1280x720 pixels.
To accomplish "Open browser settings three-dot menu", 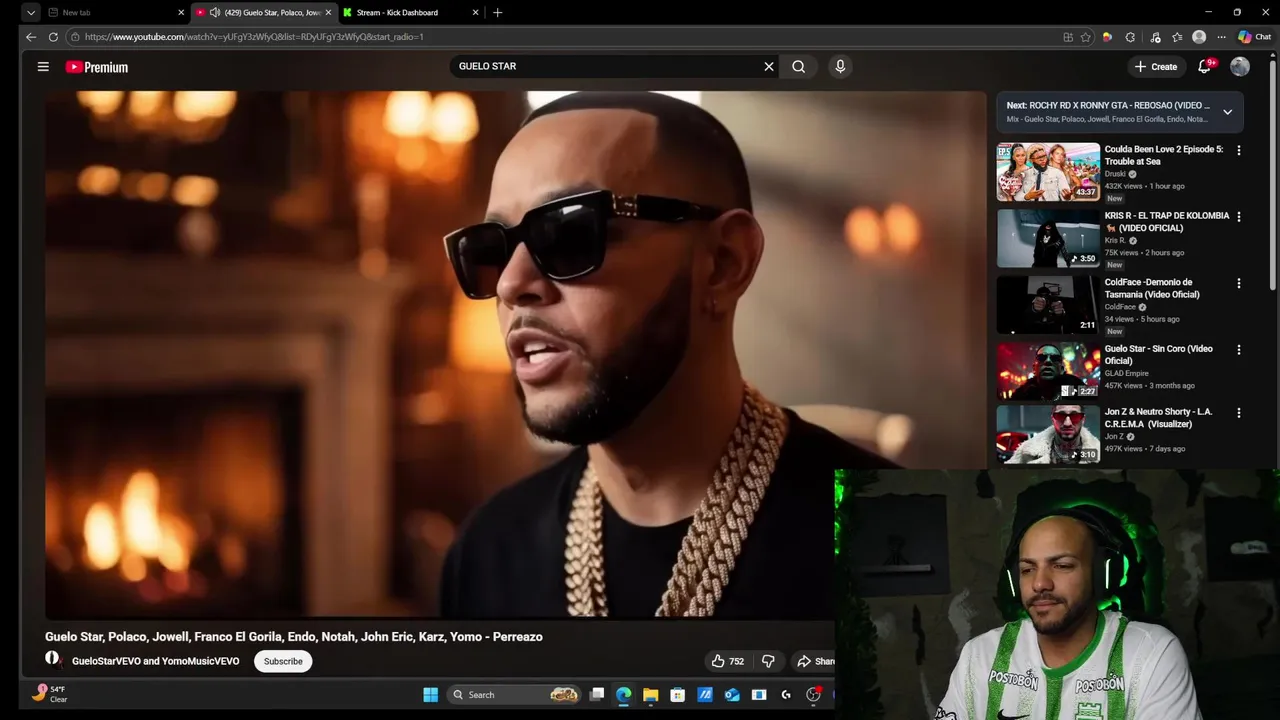I will 1221,37.
